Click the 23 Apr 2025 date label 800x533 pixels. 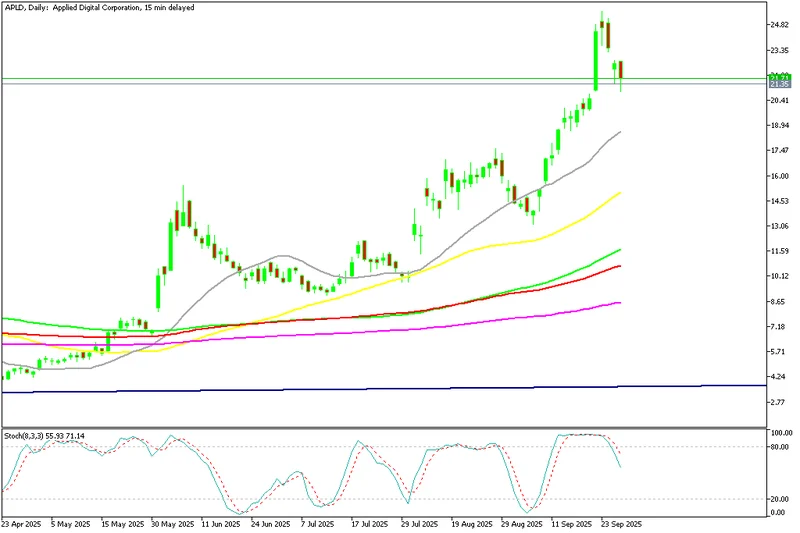point(24,523)
